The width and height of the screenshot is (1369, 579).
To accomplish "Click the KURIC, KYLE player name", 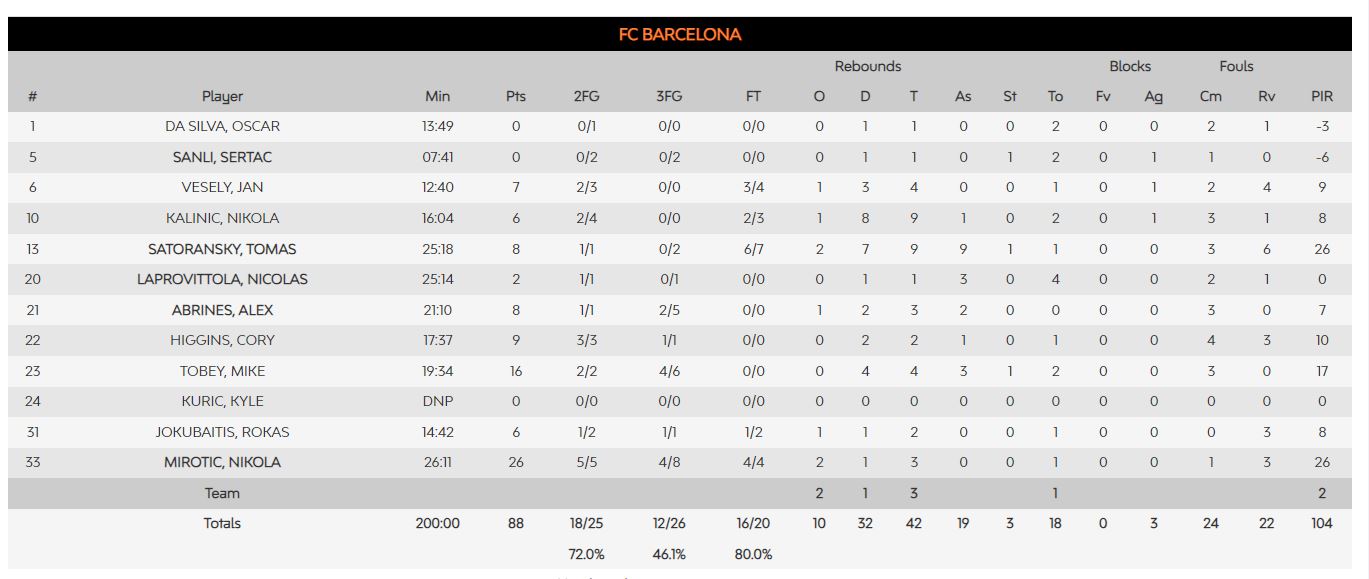I will tap(222, 401).
